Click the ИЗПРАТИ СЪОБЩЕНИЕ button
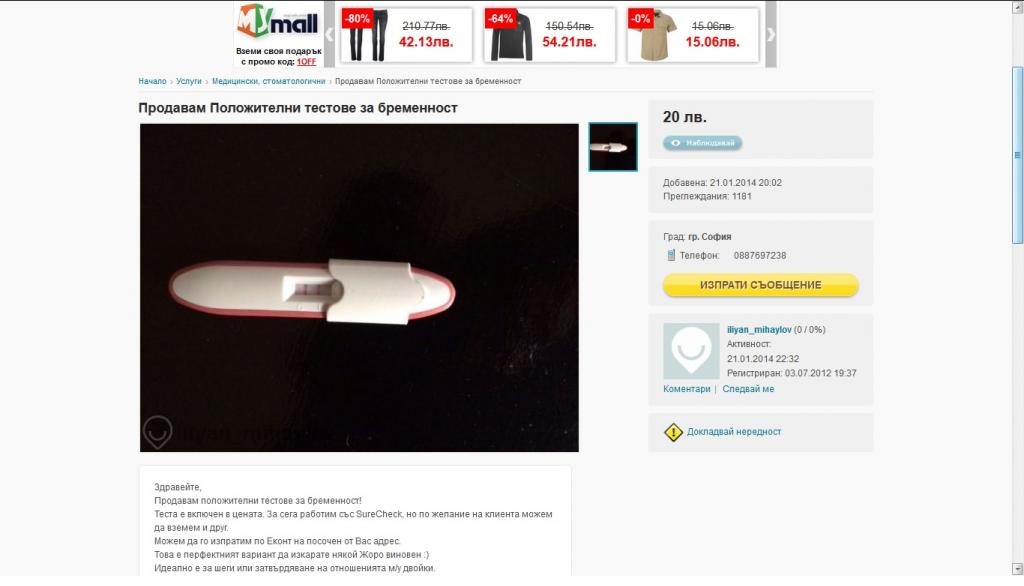1024x586 pixels. [760, 285]
